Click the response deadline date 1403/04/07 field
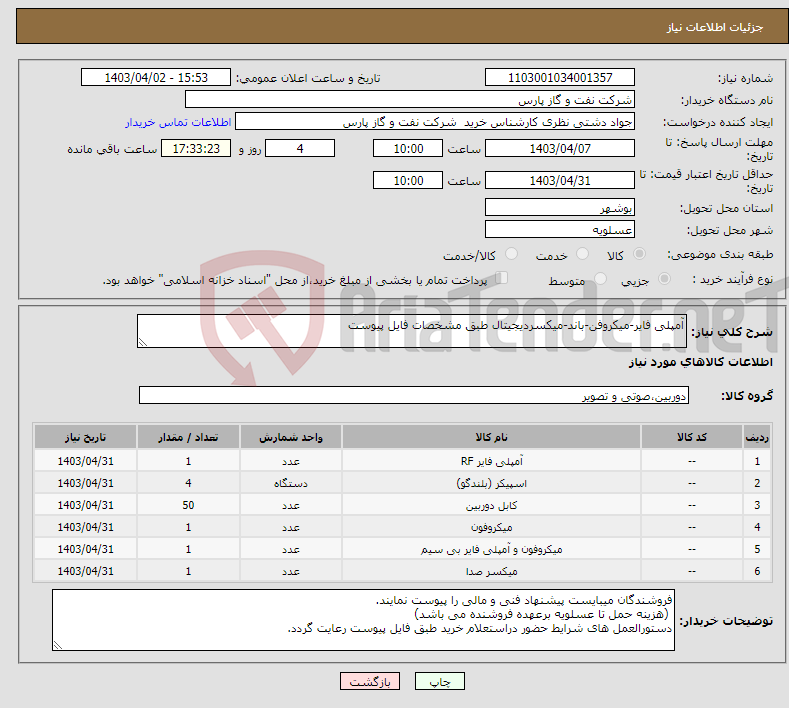This screenshot has width=789, height=708. pyautogui.click(x=560, y=148)
